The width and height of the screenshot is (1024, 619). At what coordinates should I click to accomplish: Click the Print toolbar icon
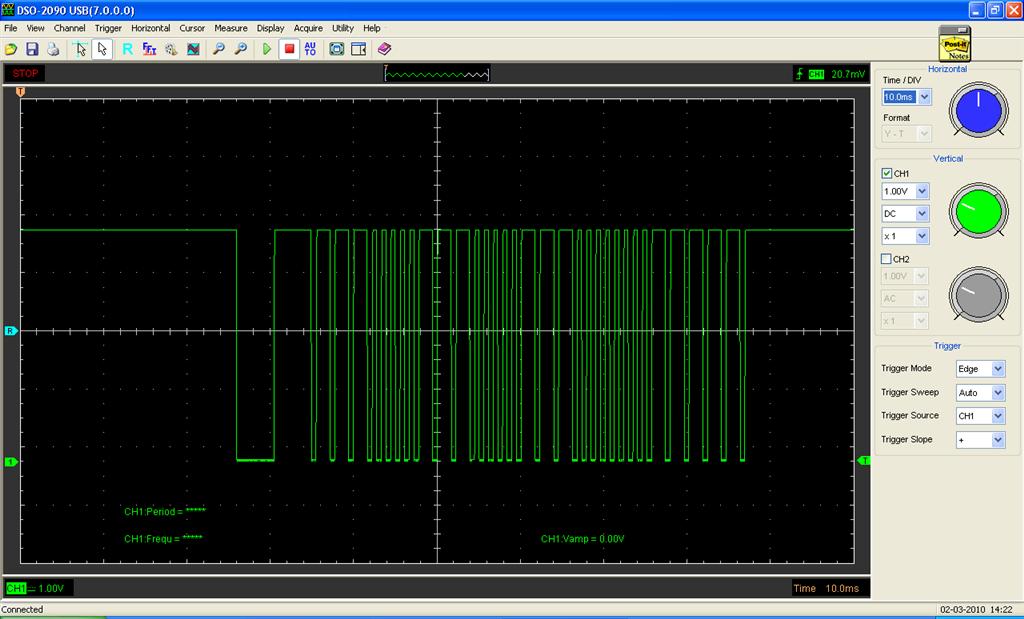pos(53,48)
